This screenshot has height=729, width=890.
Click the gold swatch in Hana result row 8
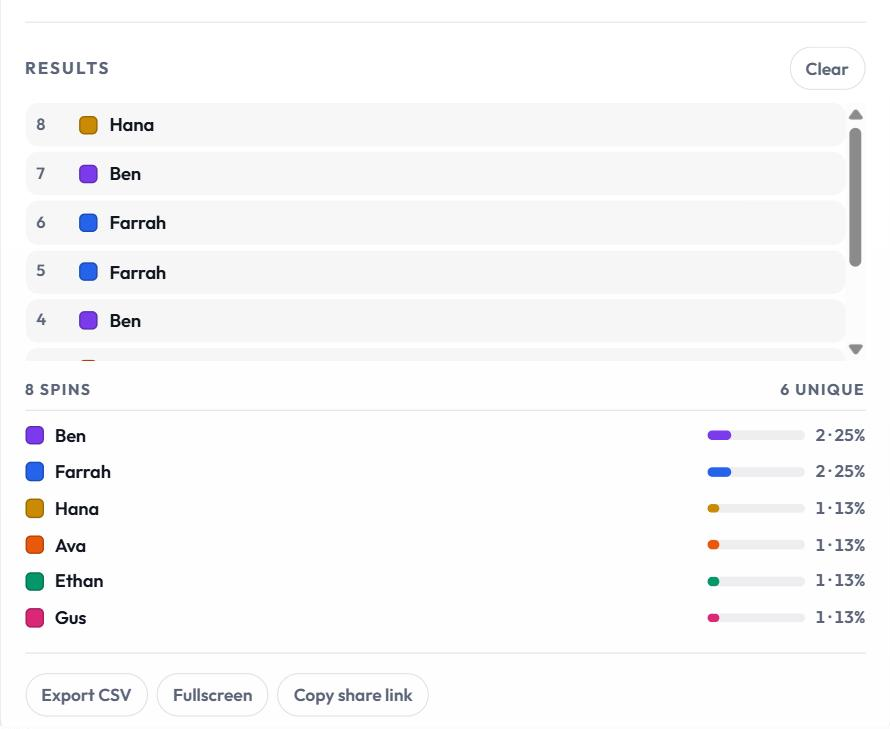pos(88,125)
